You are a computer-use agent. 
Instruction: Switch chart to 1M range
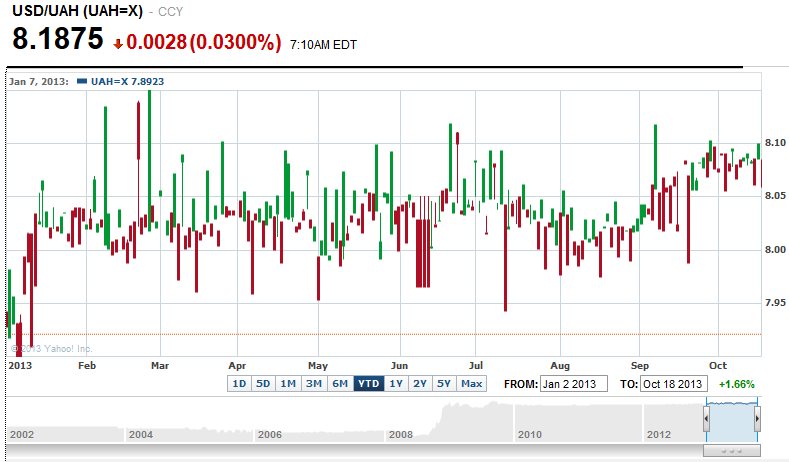tap(288, 384)
